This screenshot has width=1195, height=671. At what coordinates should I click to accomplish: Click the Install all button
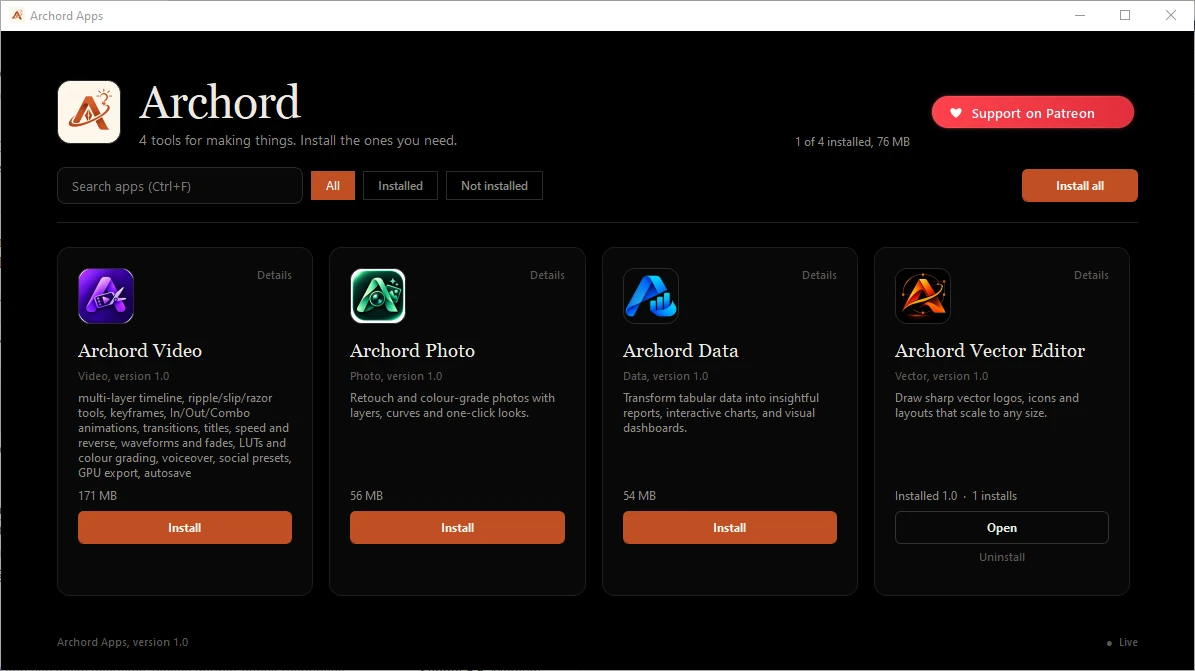[x=1080, y=186]
